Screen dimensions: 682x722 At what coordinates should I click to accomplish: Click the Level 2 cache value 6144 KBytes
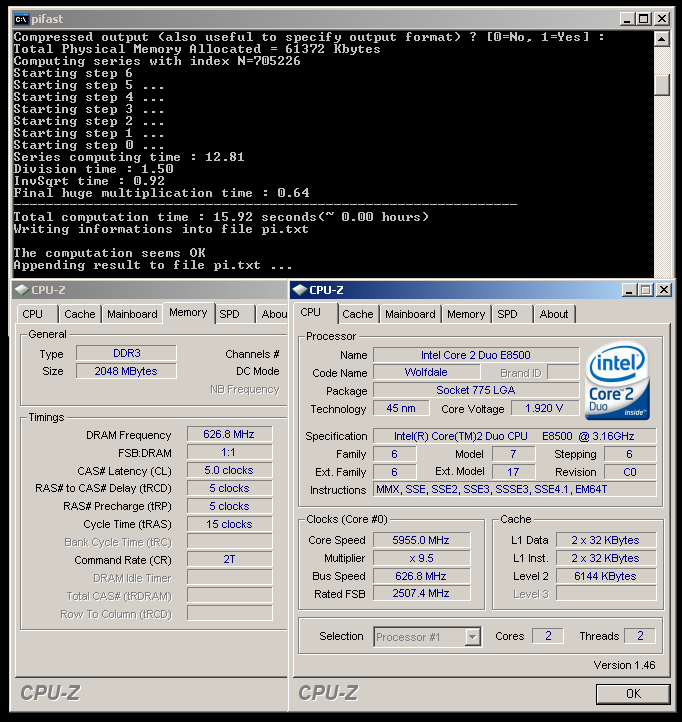606,576
